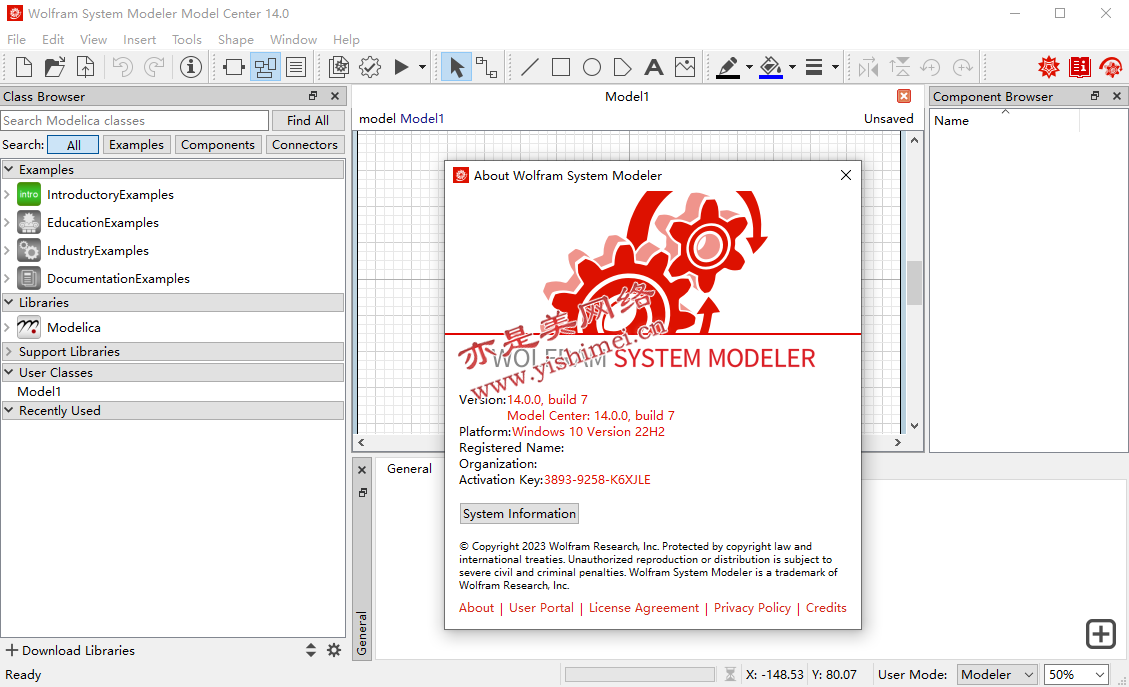Select the arrow Selection tool
1129x687 pixels.
(456, 67)
